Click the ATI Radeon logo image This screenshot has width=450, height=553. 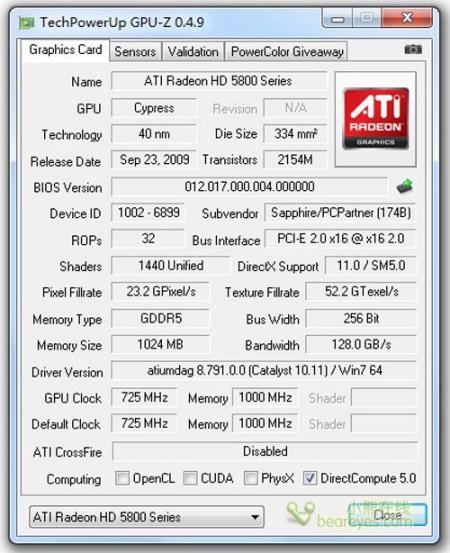375,119
